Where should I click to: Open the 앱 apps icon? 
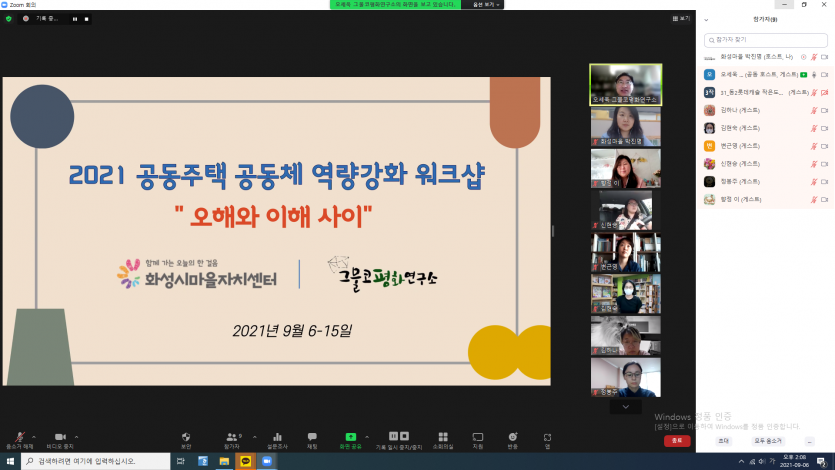click(x=547, y=440)
